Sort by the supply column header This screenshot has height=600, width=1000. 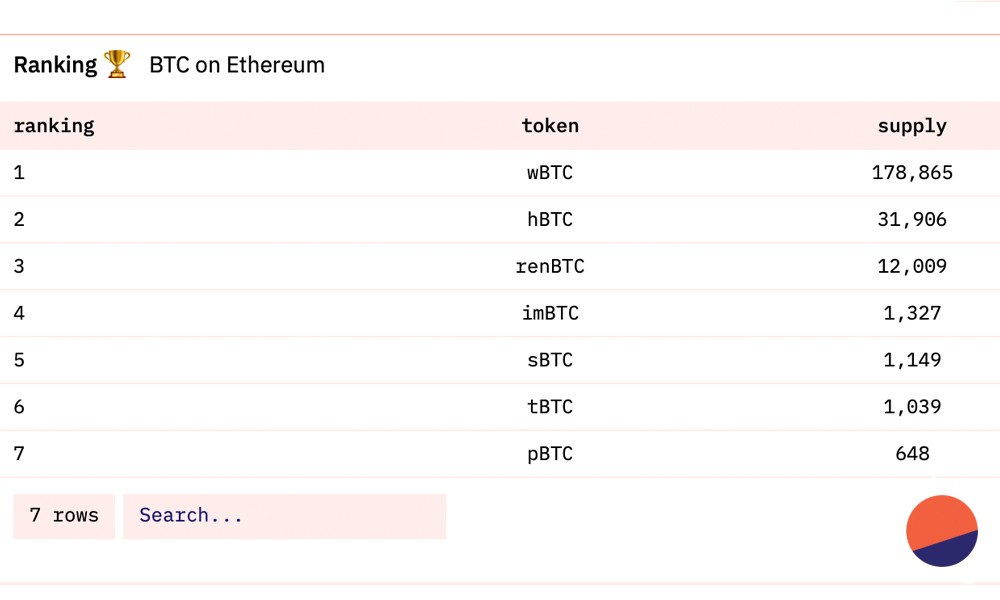(912, 126)
